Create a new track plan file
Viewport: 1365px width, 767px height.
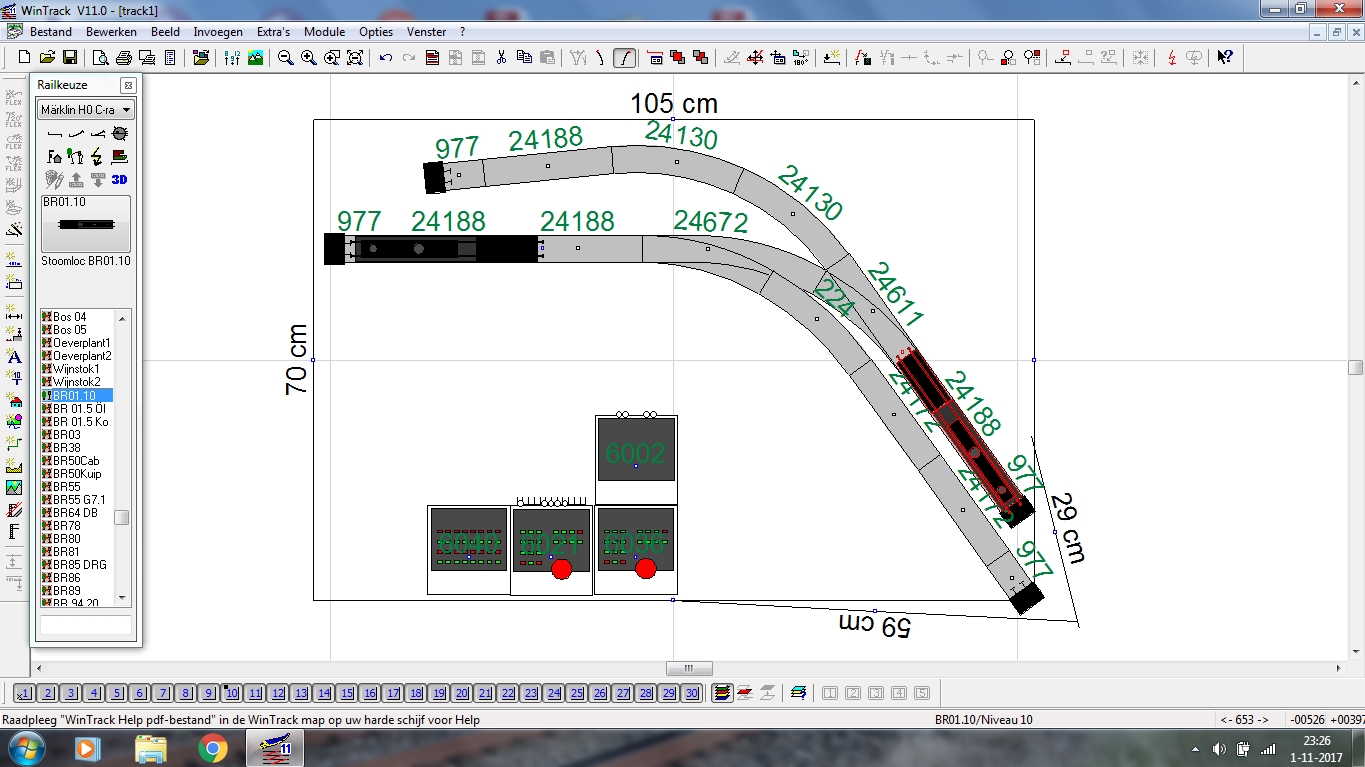pos(25,58)
